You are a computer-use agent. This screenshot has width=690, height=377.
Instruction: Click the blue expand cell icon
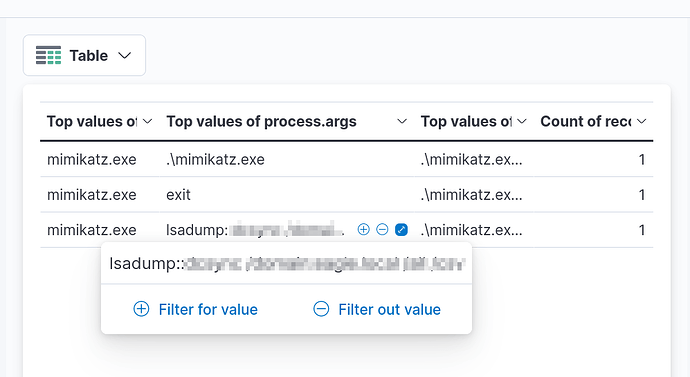401,229
